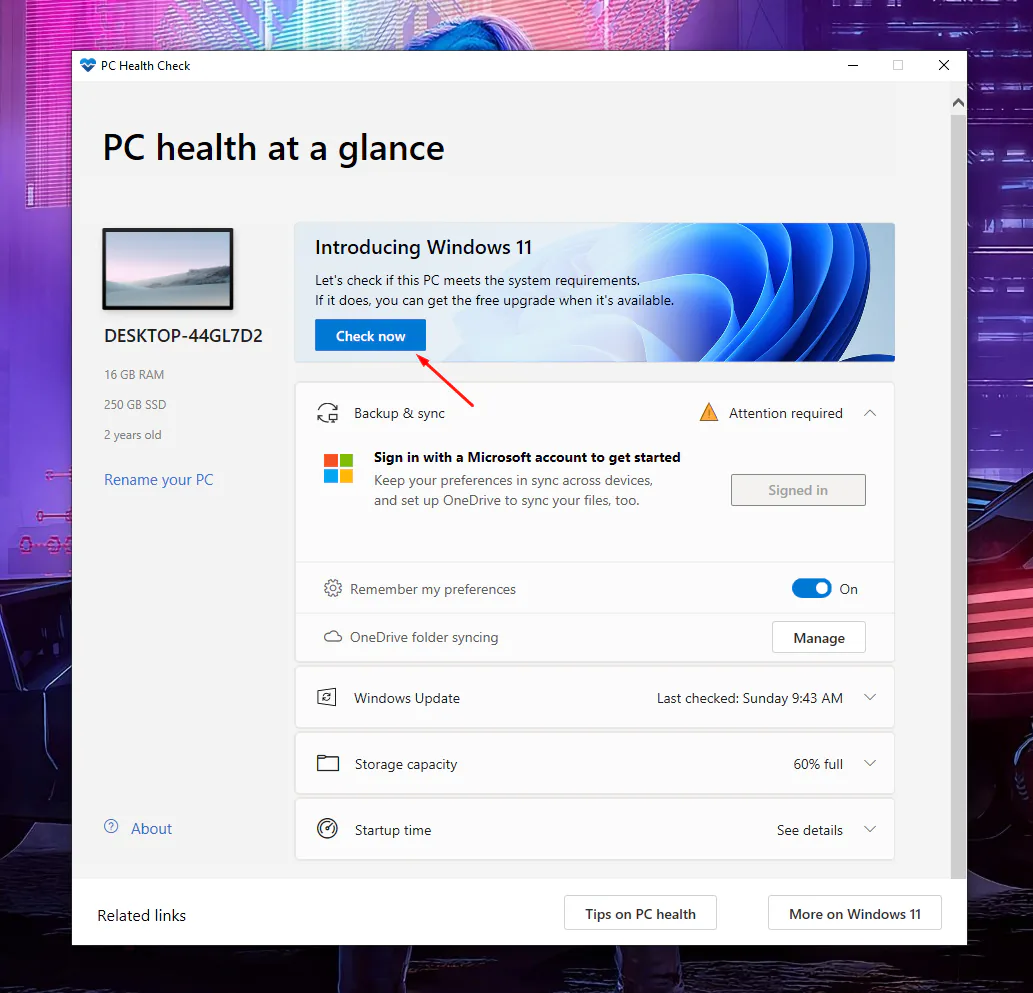Expand the Startup time section chevron

coord(870,829)
